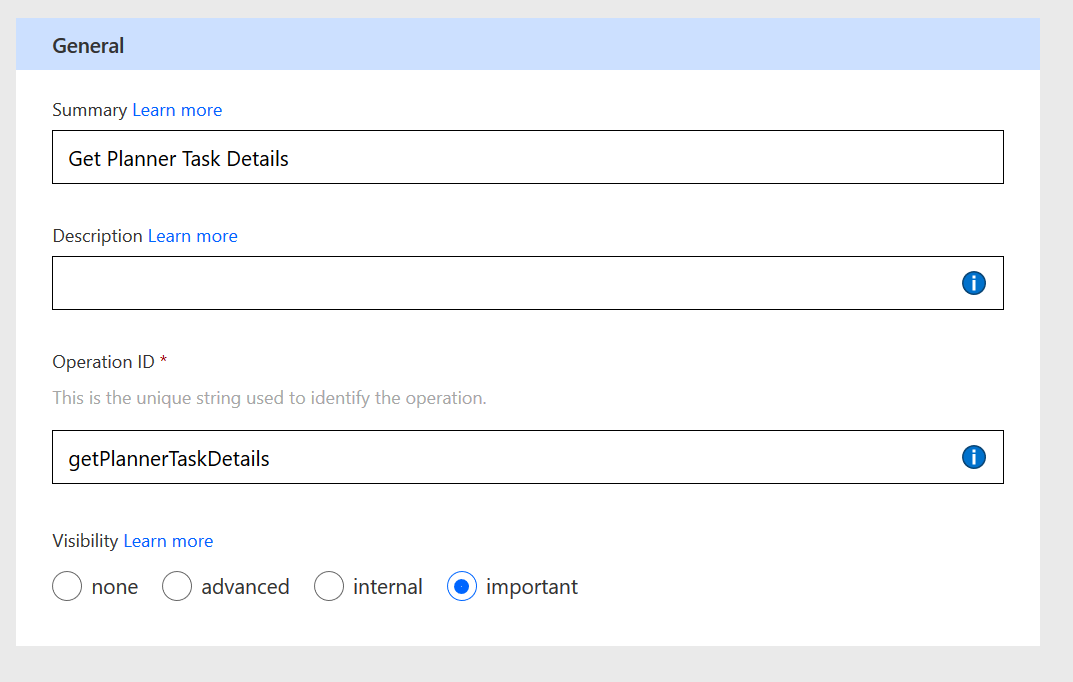The image size is (1073, 682).
Task: Click the 'Operation ID' field label
Action: click(x=104, y=362)
